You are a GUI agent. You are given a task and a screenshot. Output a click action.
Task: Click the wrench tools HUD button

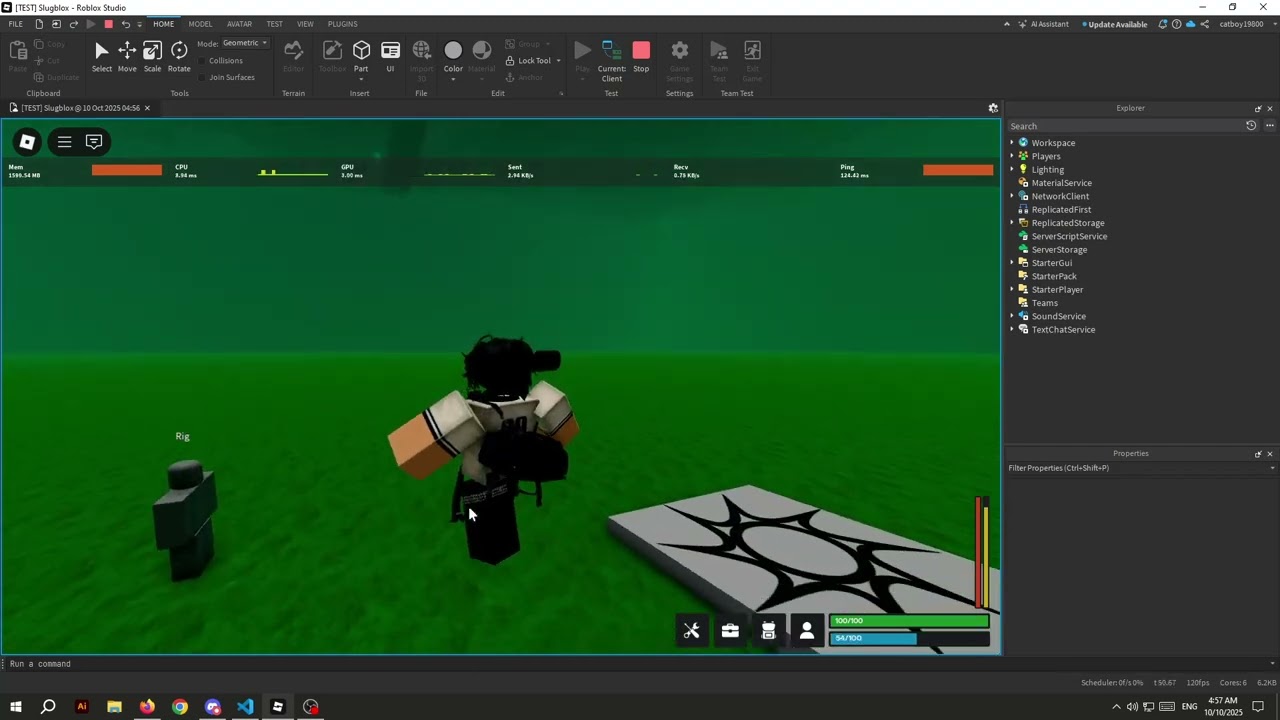(x=692, y=631)
